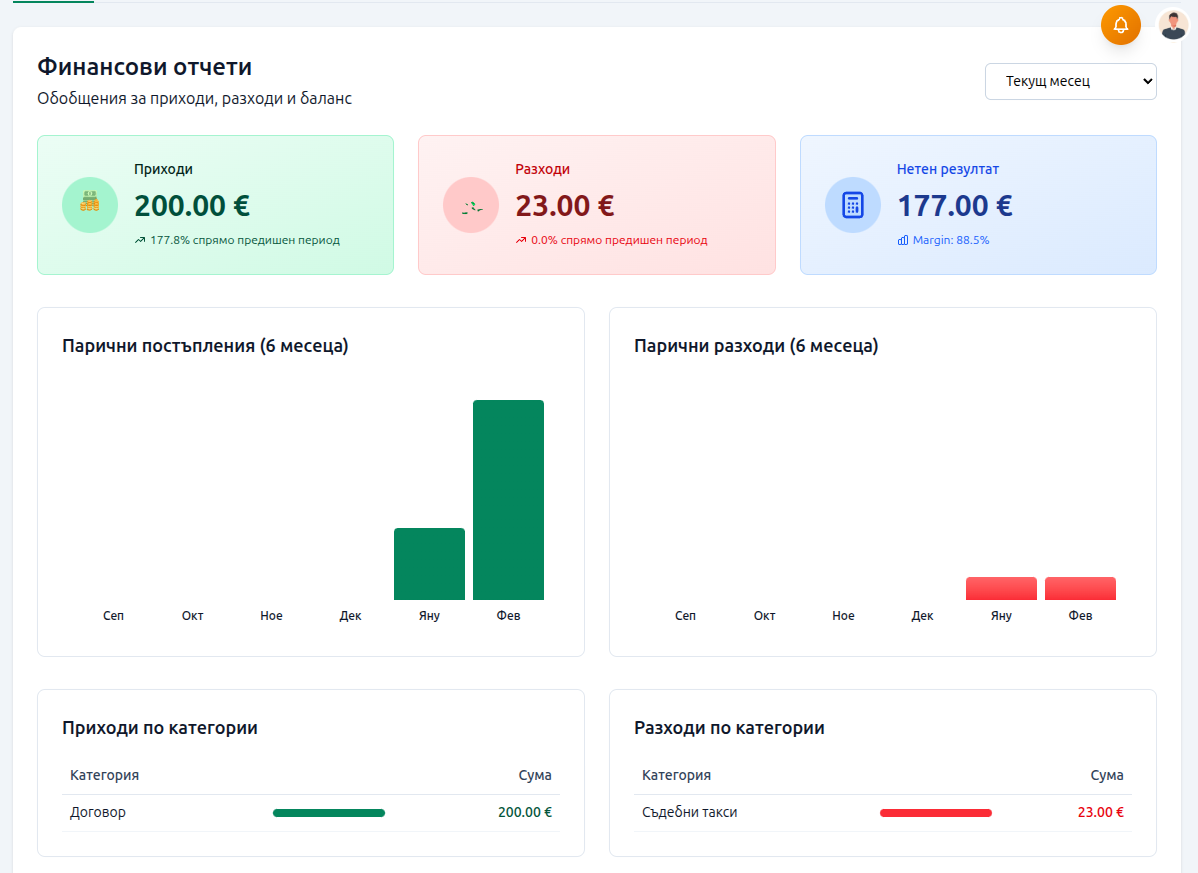Screen dimensions: 1198x873
Task: Click the Нетен резултат 177.00 € amount
Action: (x=954, y=206)
